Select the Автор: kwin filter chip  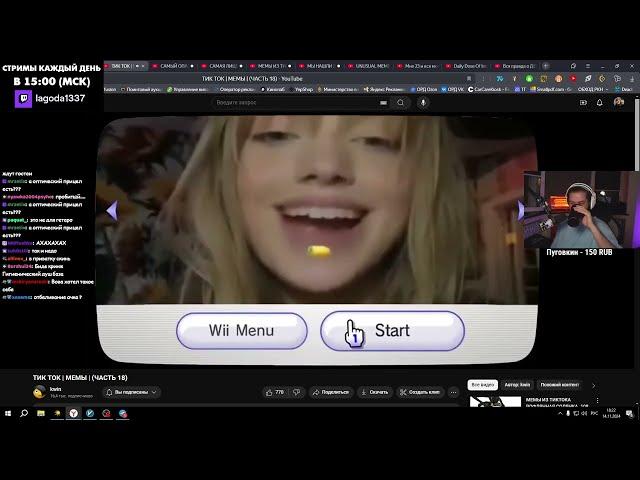[x=517, y=385]
